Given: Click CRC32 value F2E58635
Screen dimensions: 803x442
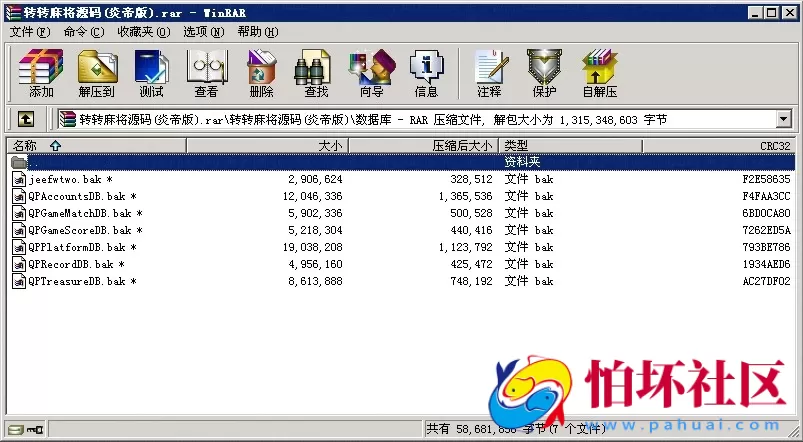Looking at the screenshot, I should (x=767, y=179).
